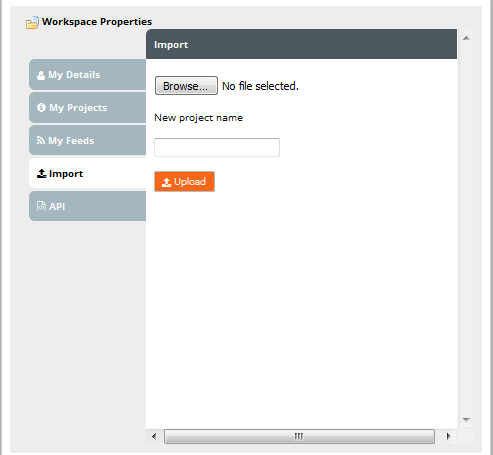The height and width of the screenshot is (455, 493).
Task: Open the My Feeds tab
Action: 88,140
